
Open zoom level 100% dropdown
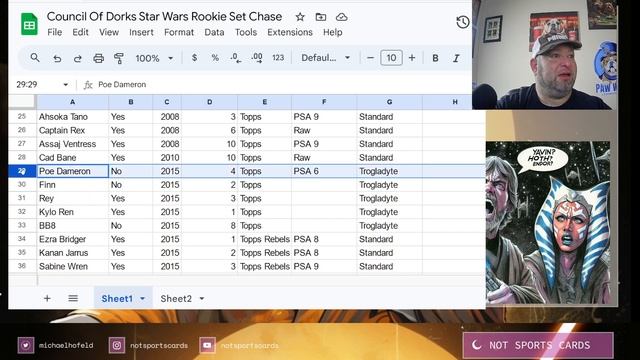tap(154, 58)
